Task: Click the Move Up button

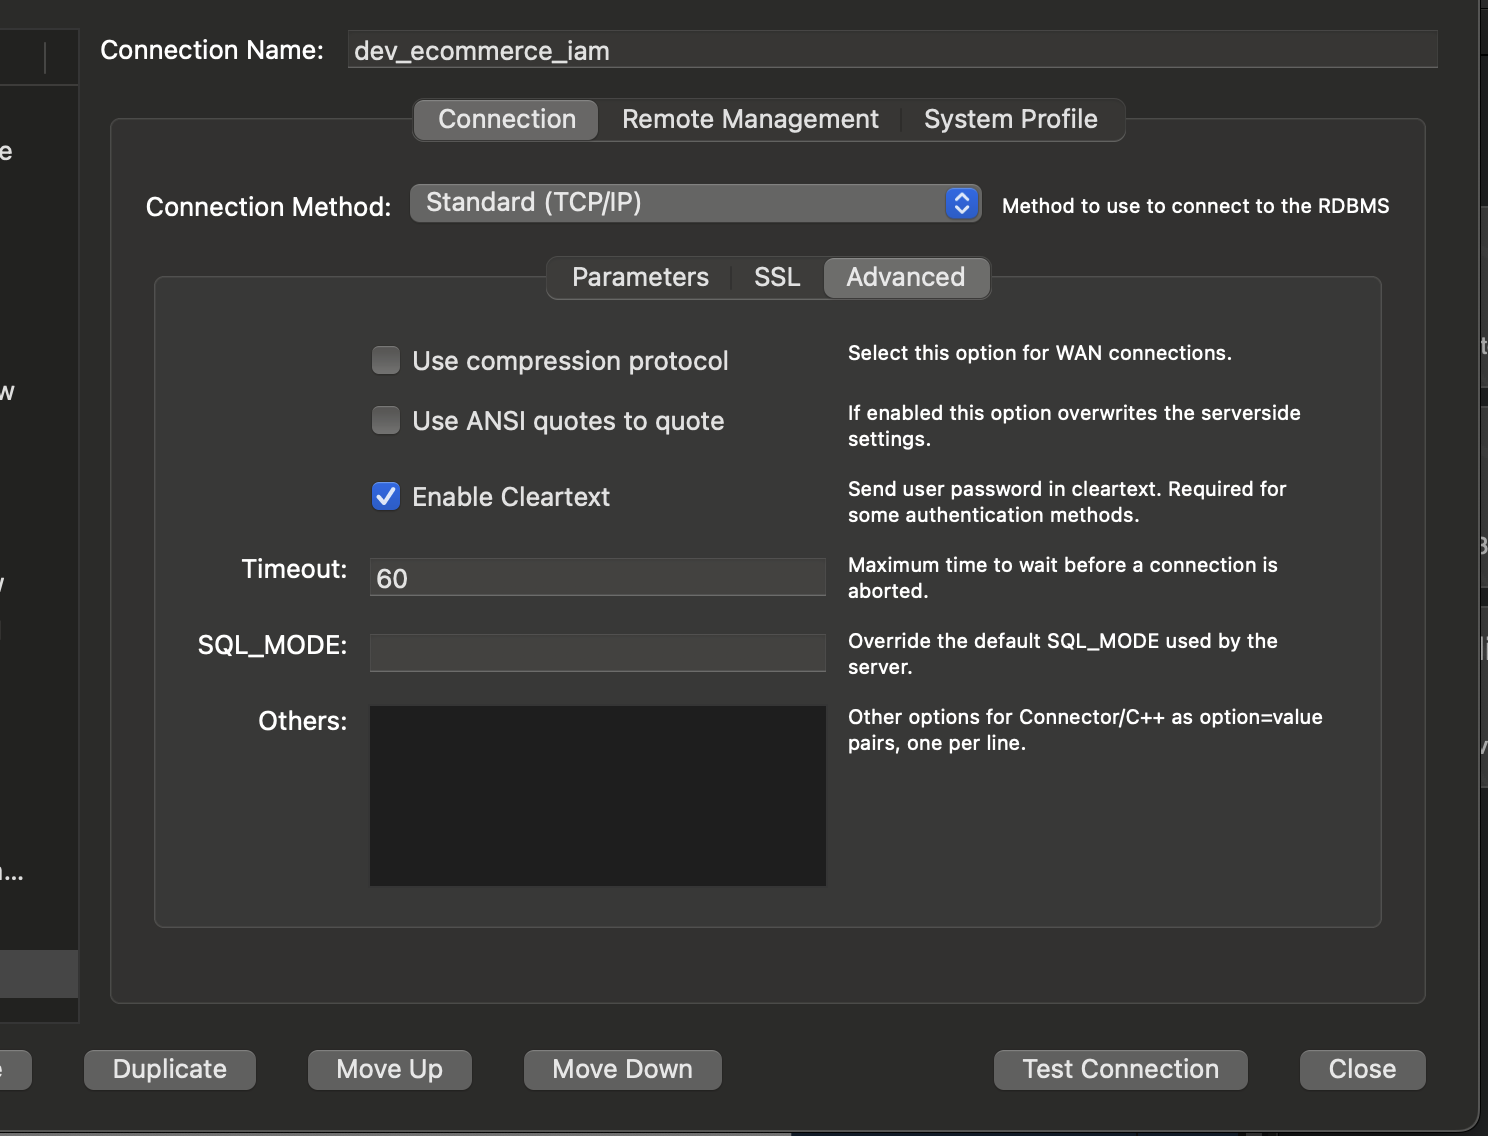Action: pyautogui.click(x=389, y=1069)
